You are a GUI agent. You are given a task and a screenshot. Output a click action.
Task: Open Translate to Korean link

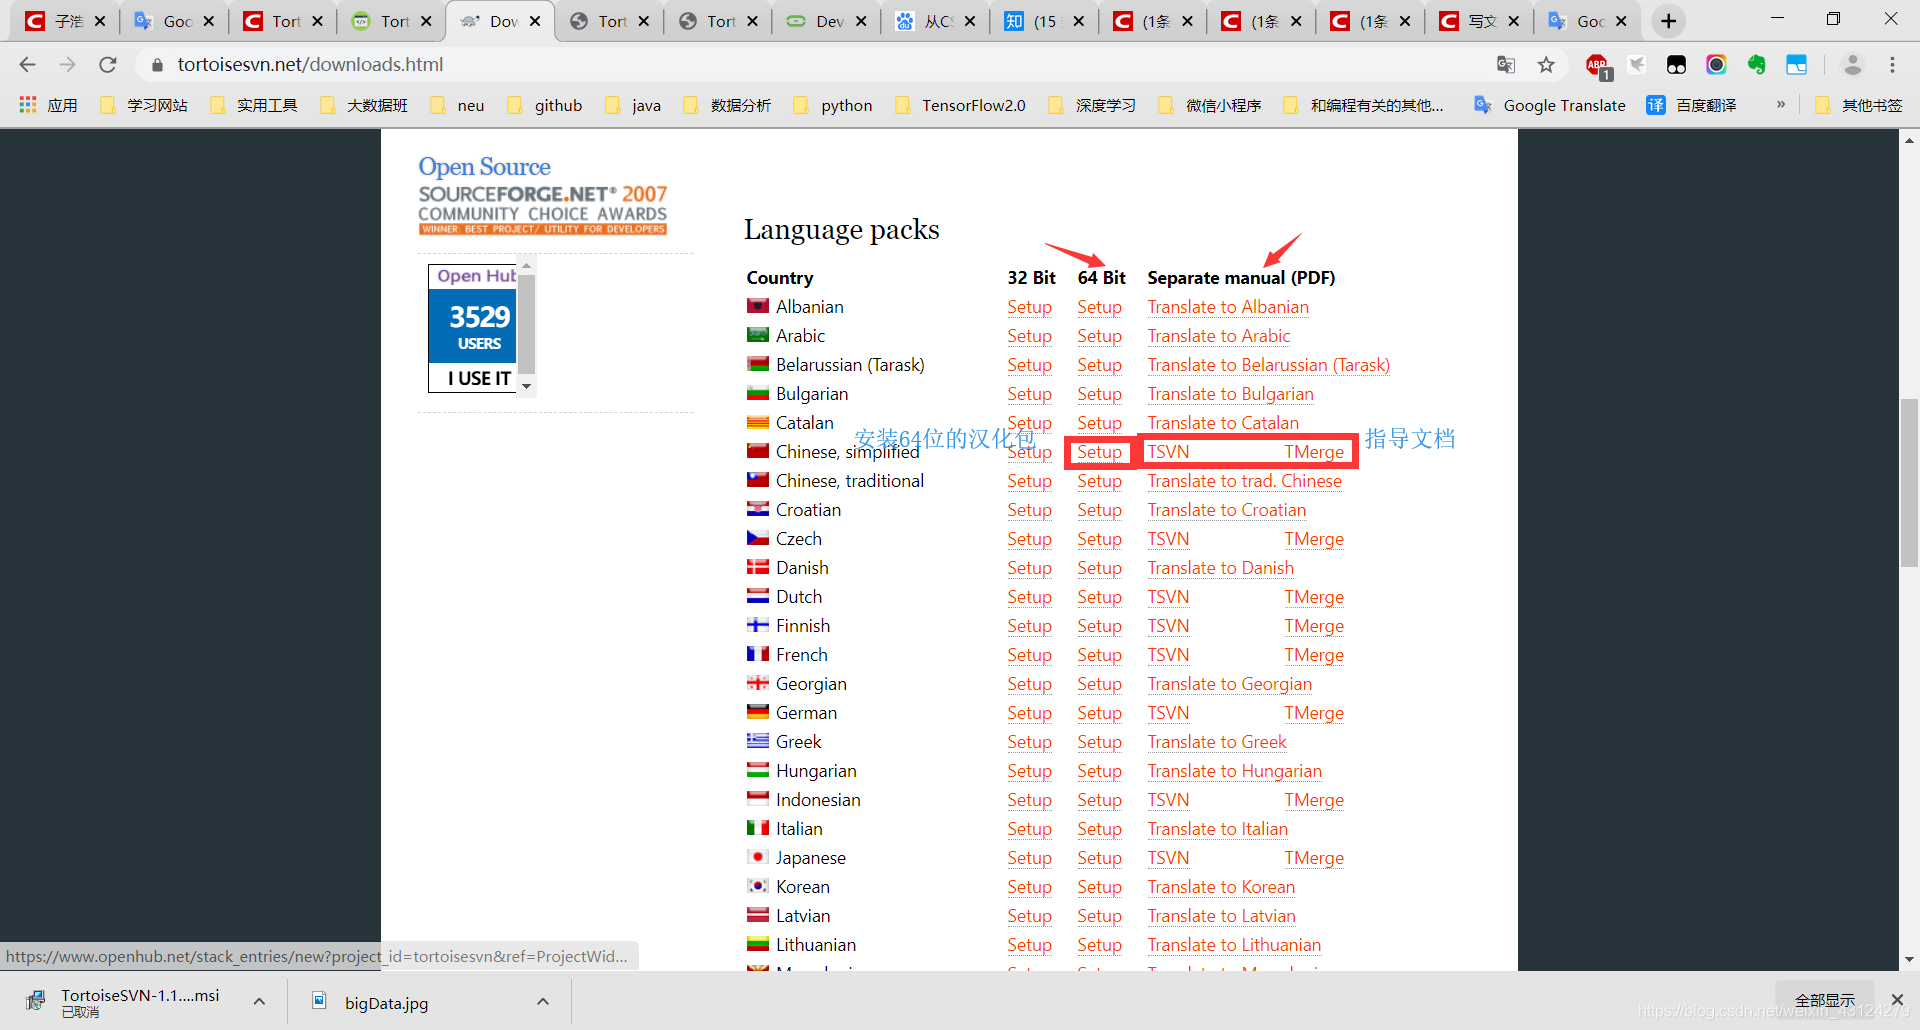[1221, 887]
